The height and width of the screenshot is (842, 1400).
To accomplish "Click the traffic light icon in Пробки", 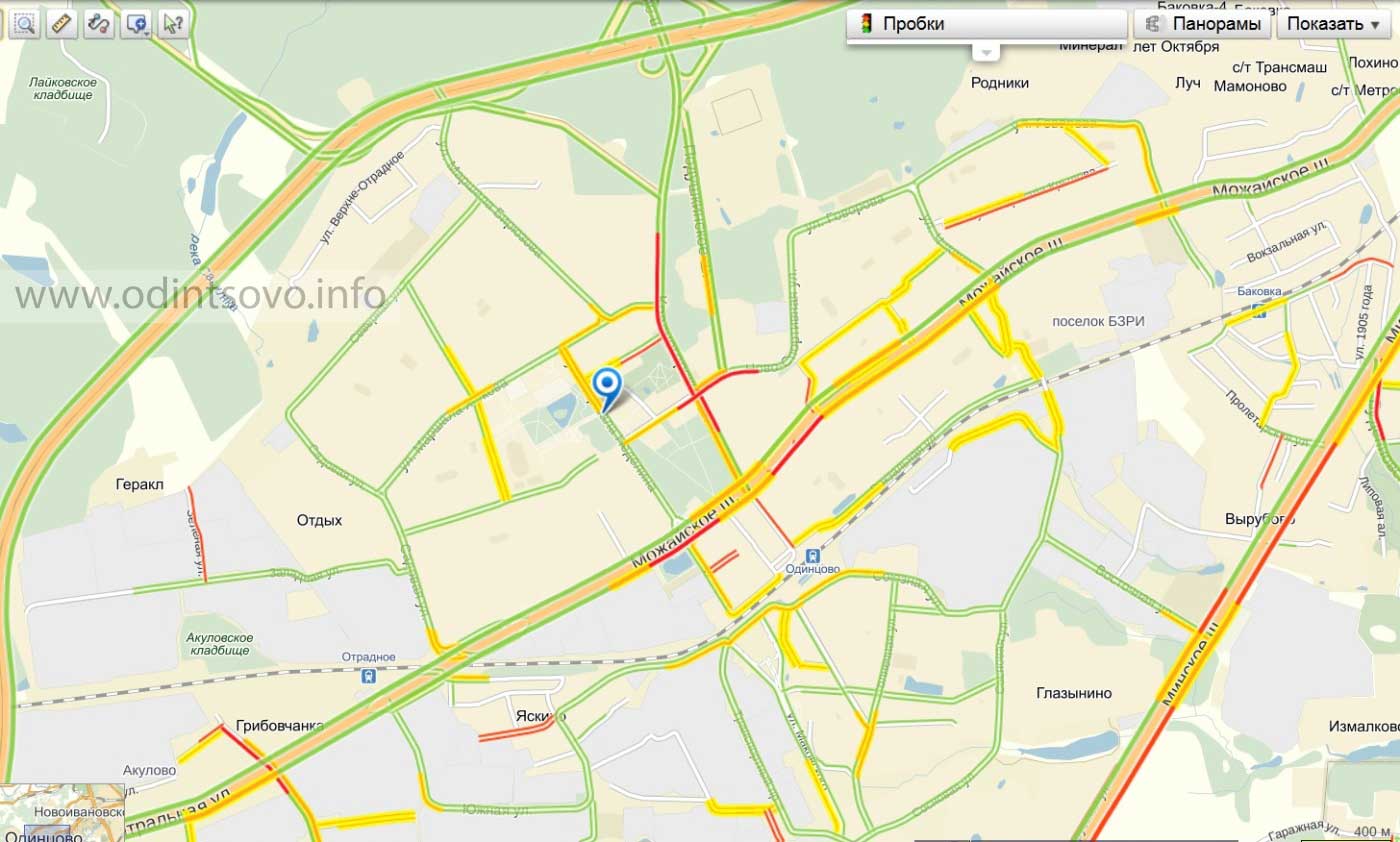I will coord(866,24).
